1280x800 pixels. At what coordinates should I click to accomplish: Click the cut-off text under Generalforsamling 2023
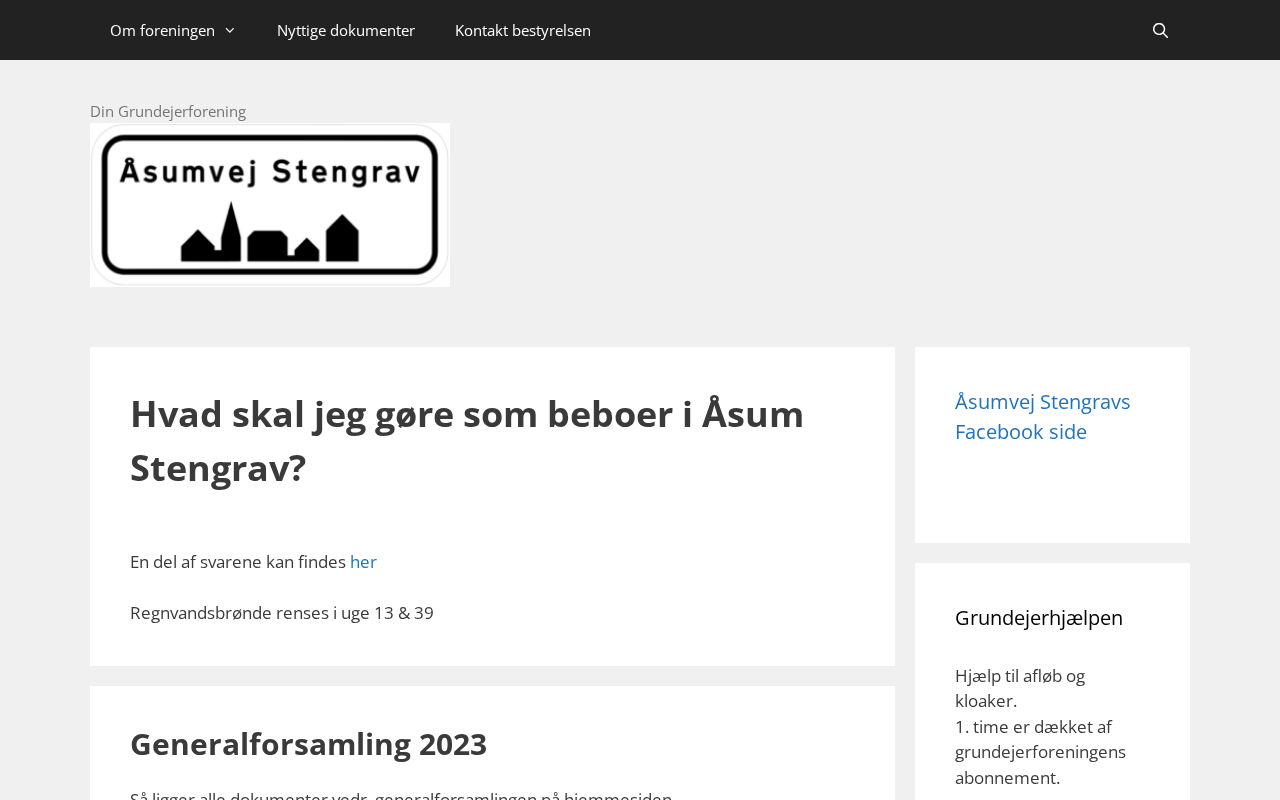(x=400, y=795)
